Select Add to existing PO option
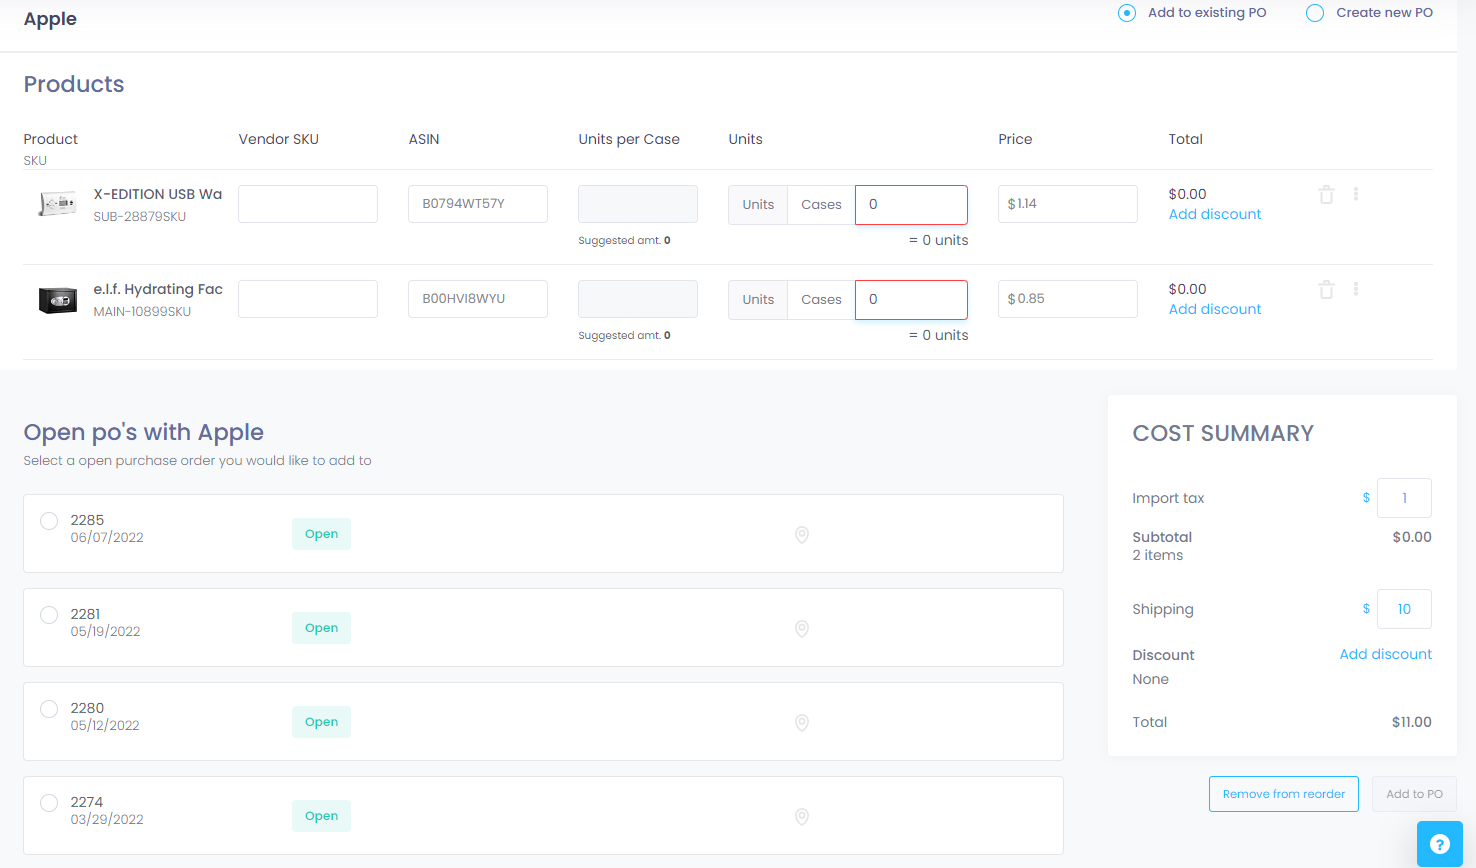 pyautogui.click(x=1127, y=13)
